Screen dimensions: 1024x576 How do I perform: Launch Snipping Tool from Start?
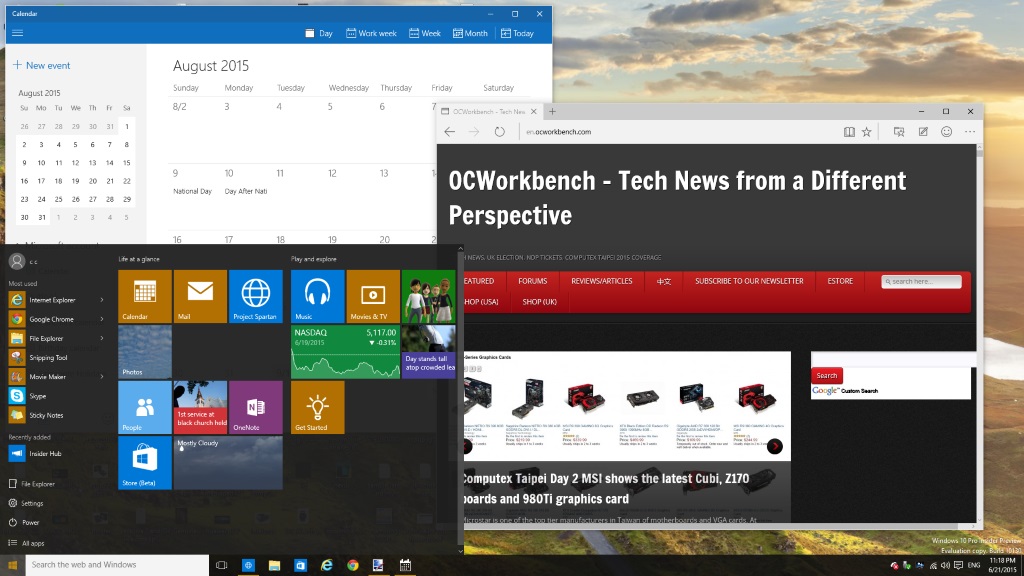click(x=48, y=358)
